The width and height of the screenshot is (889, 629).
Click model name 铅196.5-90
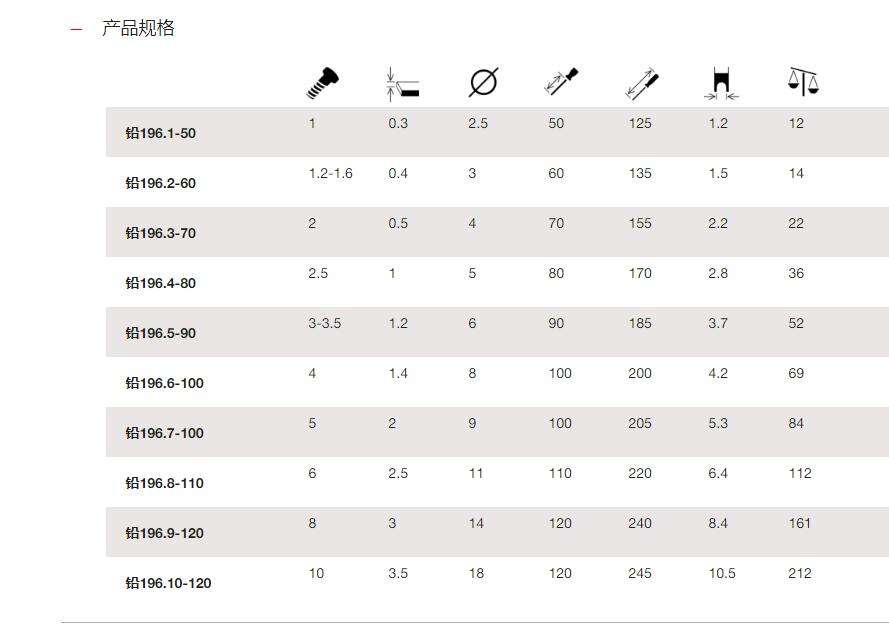(x=160, y=333)
